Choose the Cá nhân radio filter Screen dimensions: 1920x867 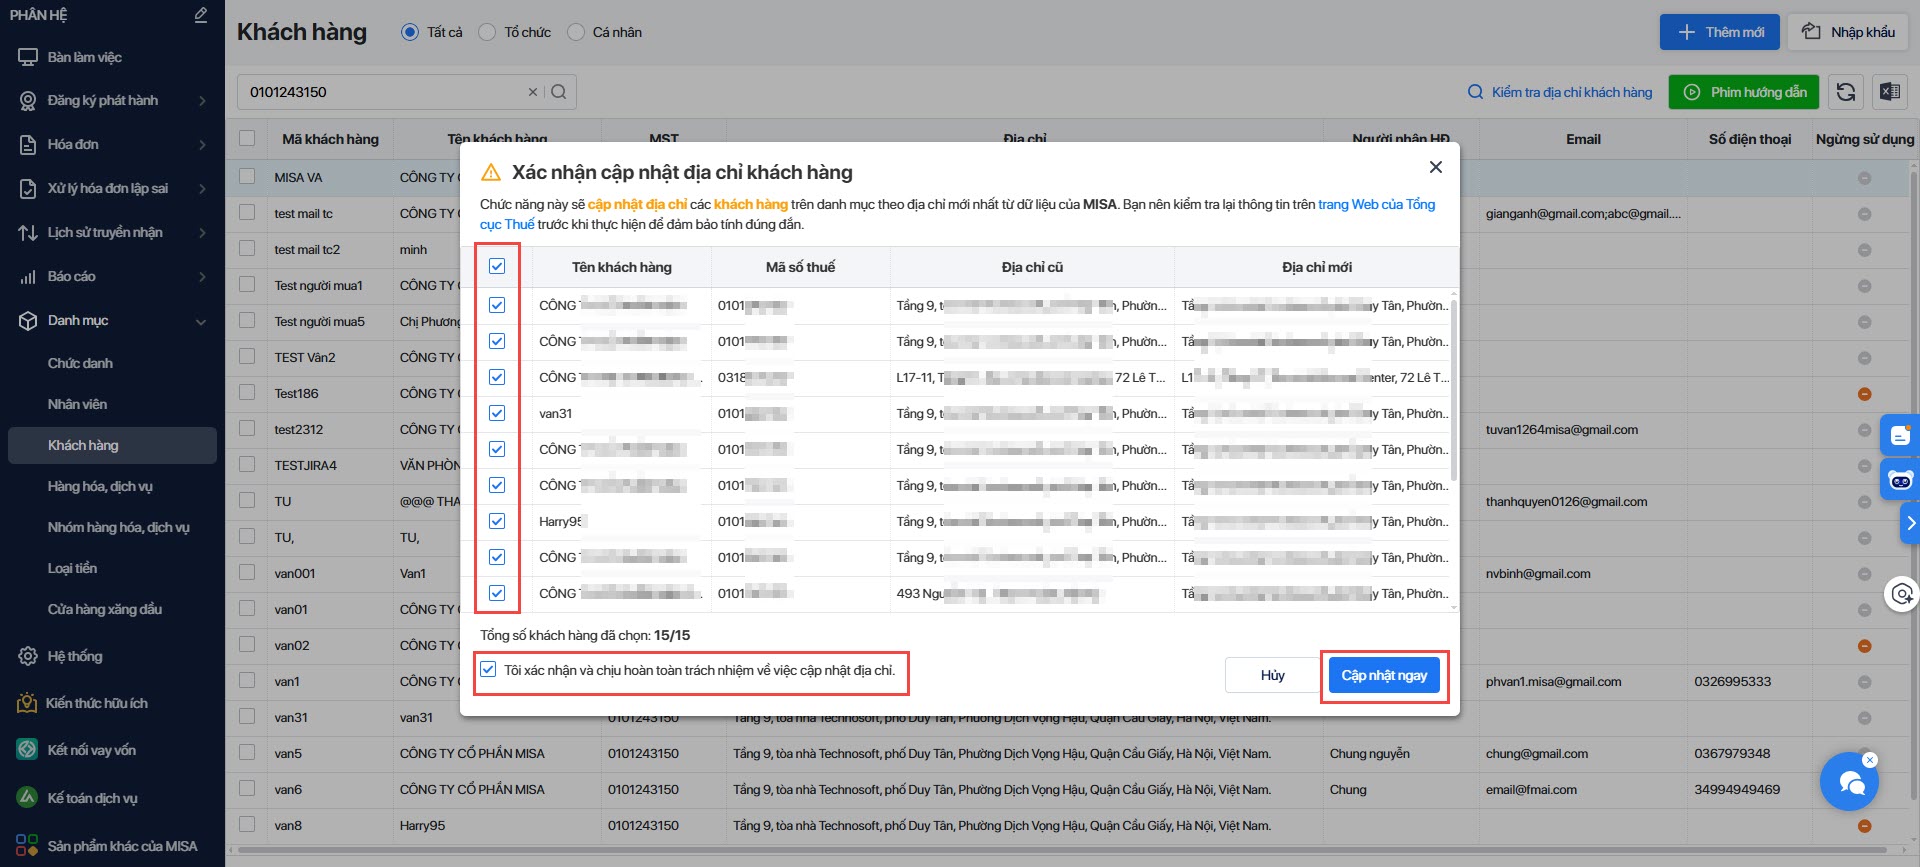click(x=575, y=32)
